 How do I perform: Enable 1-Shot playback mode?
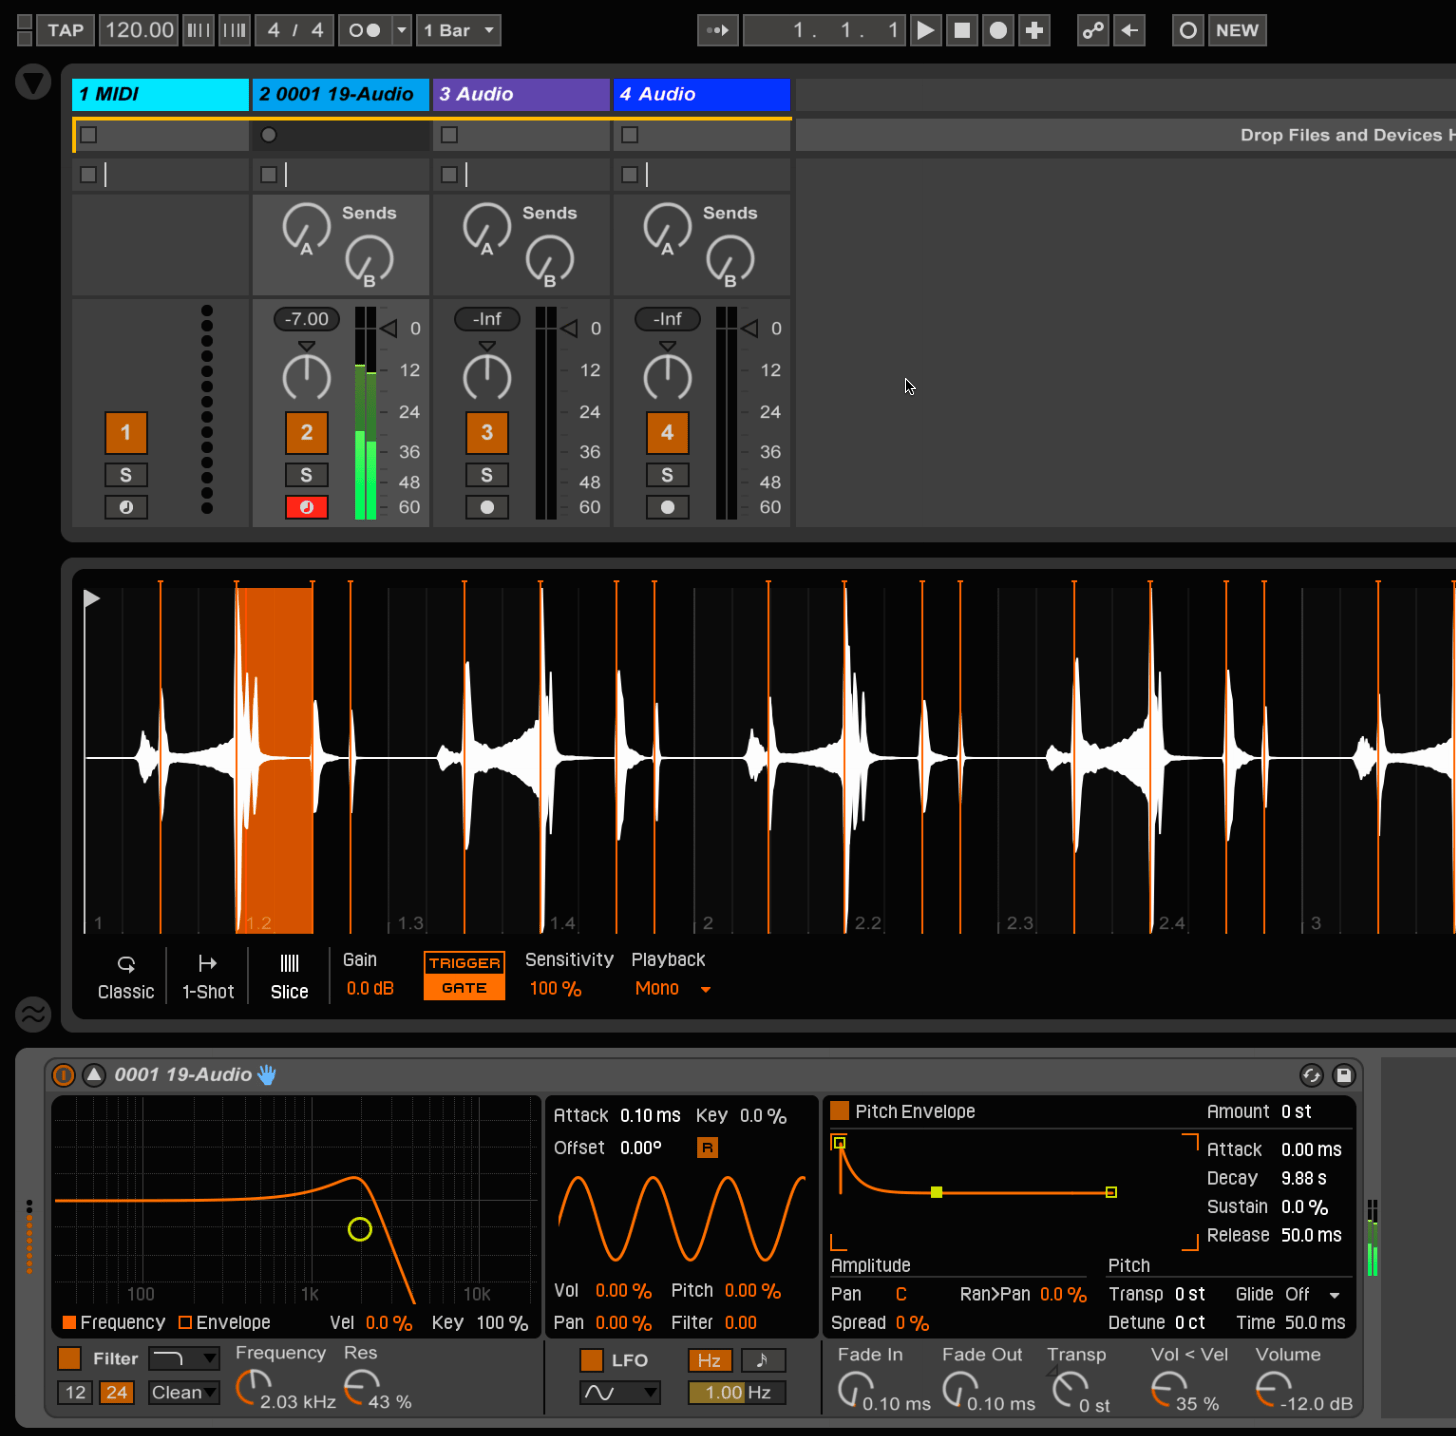point(207,975)
